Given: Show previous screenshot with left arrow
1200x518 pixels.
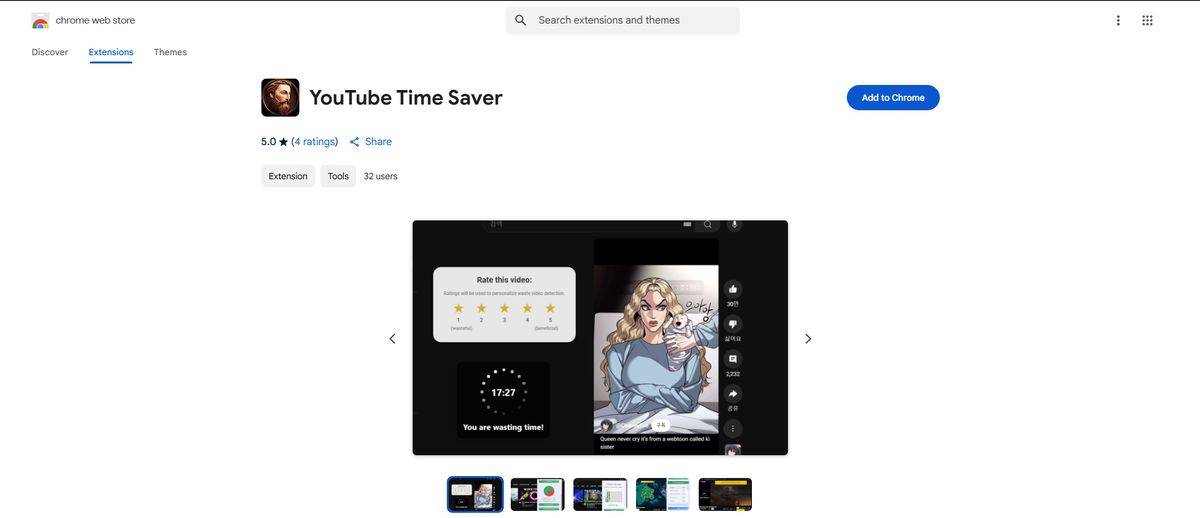Looking at the screenshot, I should pos(392,339).
